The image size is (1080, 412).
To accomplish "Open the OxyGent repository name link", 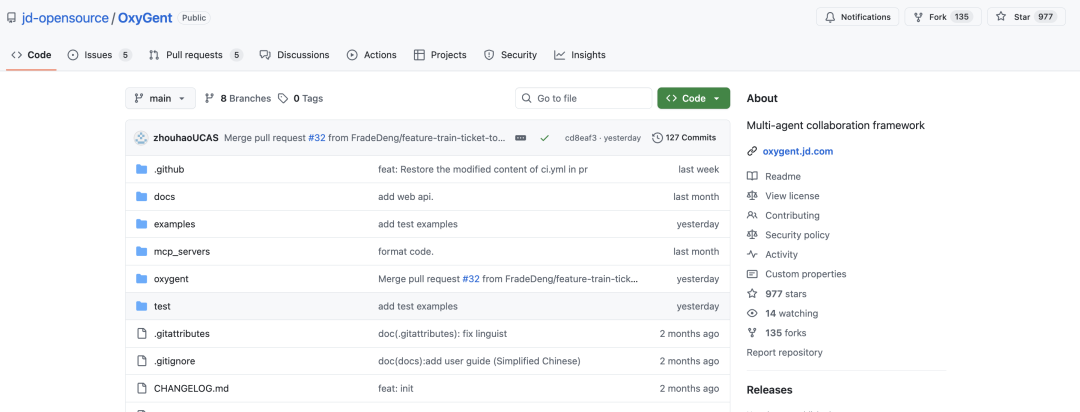I will point(144,18).
